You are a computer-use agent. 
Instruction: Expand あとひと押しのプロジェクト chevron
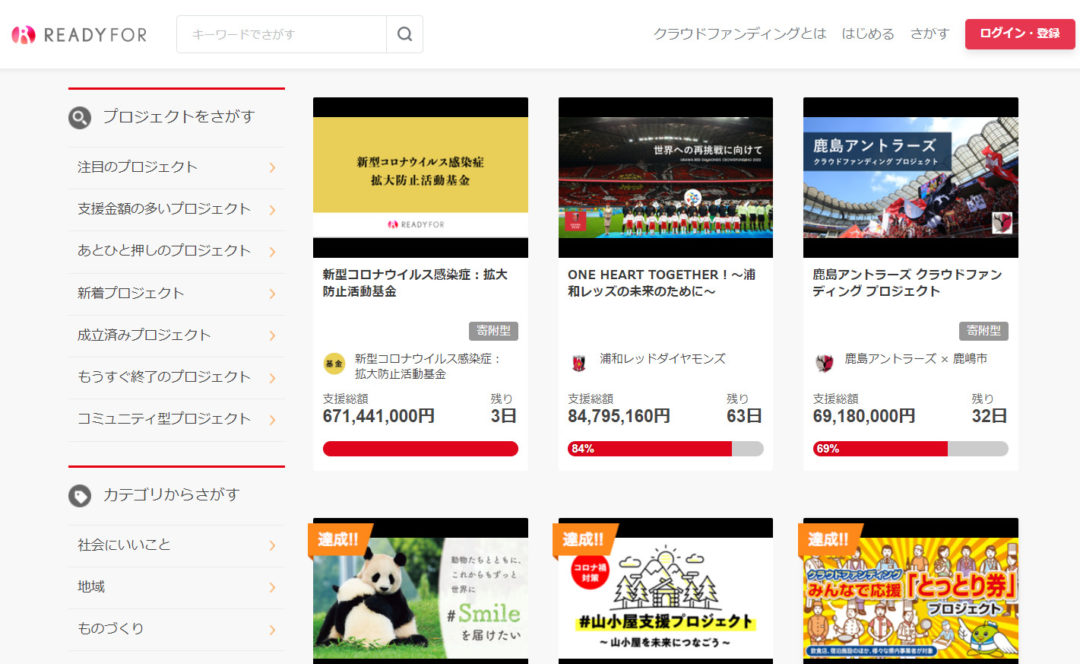click(x=273, y=251)
